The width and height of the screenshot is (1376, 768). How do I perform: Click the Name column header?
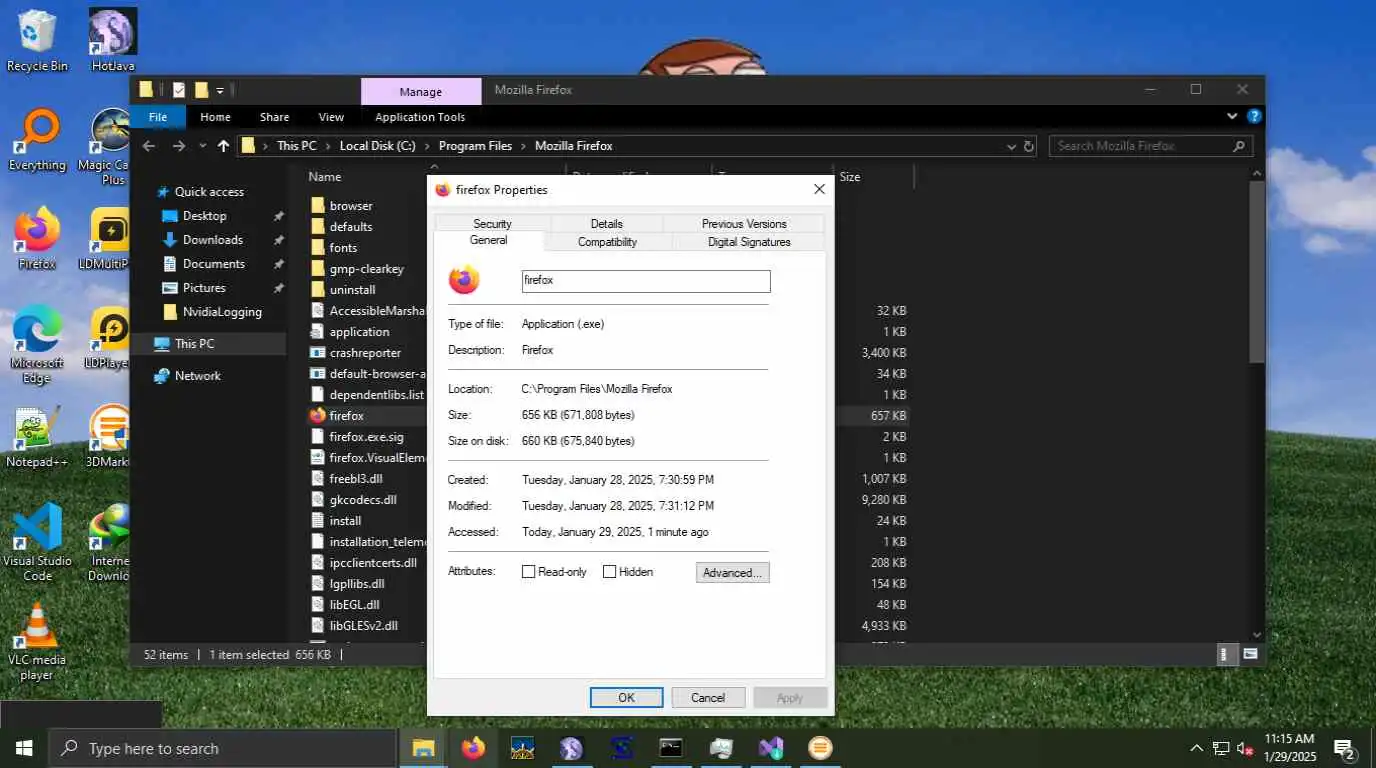tap(325, 177)
